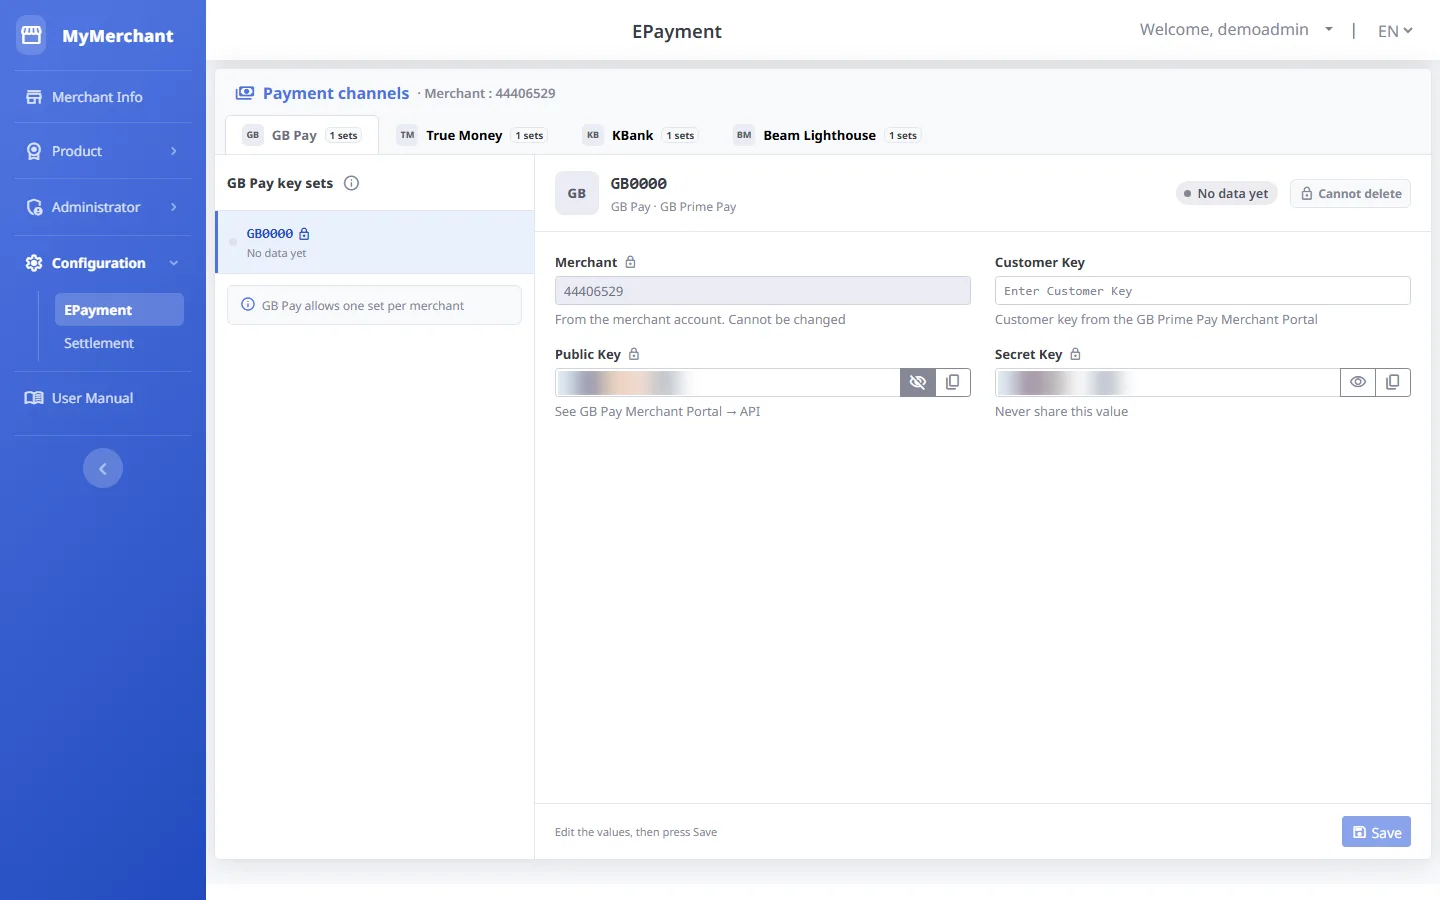Show the Secret Key with eye icon
The width and height of the screenshot is (1440, 900).
[x=1358, y=382]
